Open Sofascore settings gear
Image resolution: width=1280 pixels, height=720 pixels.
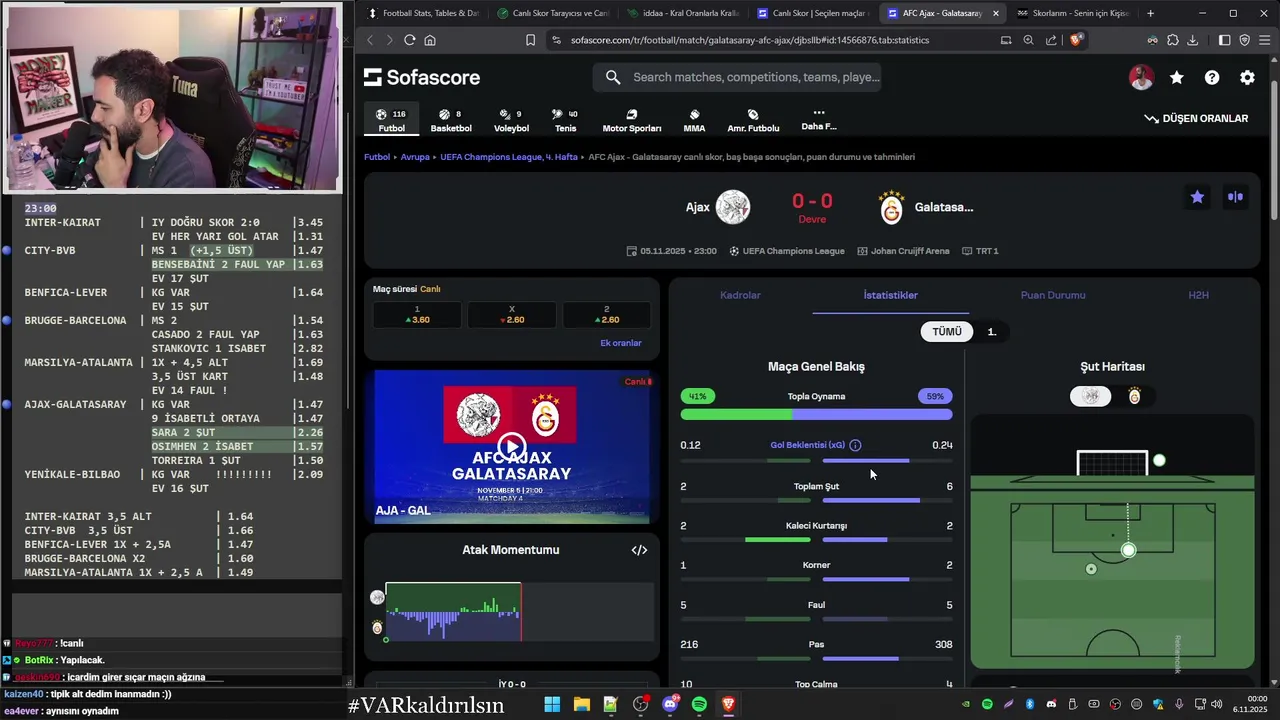[x=1247, y=77]
